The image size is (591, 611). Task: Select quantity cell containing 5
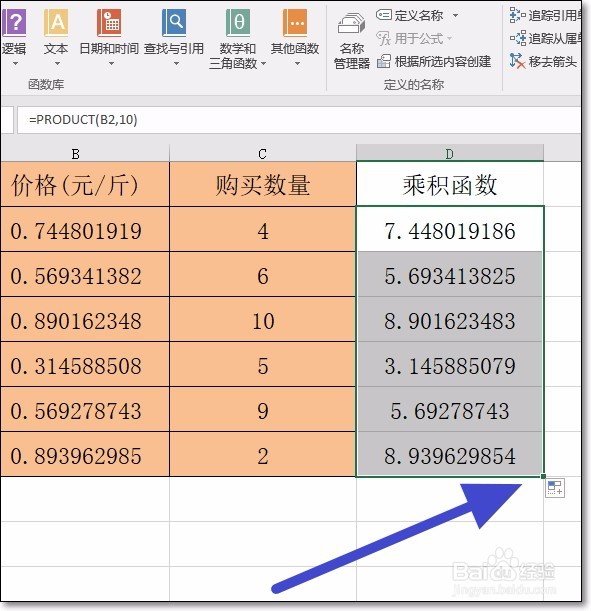tap(263, 364)
